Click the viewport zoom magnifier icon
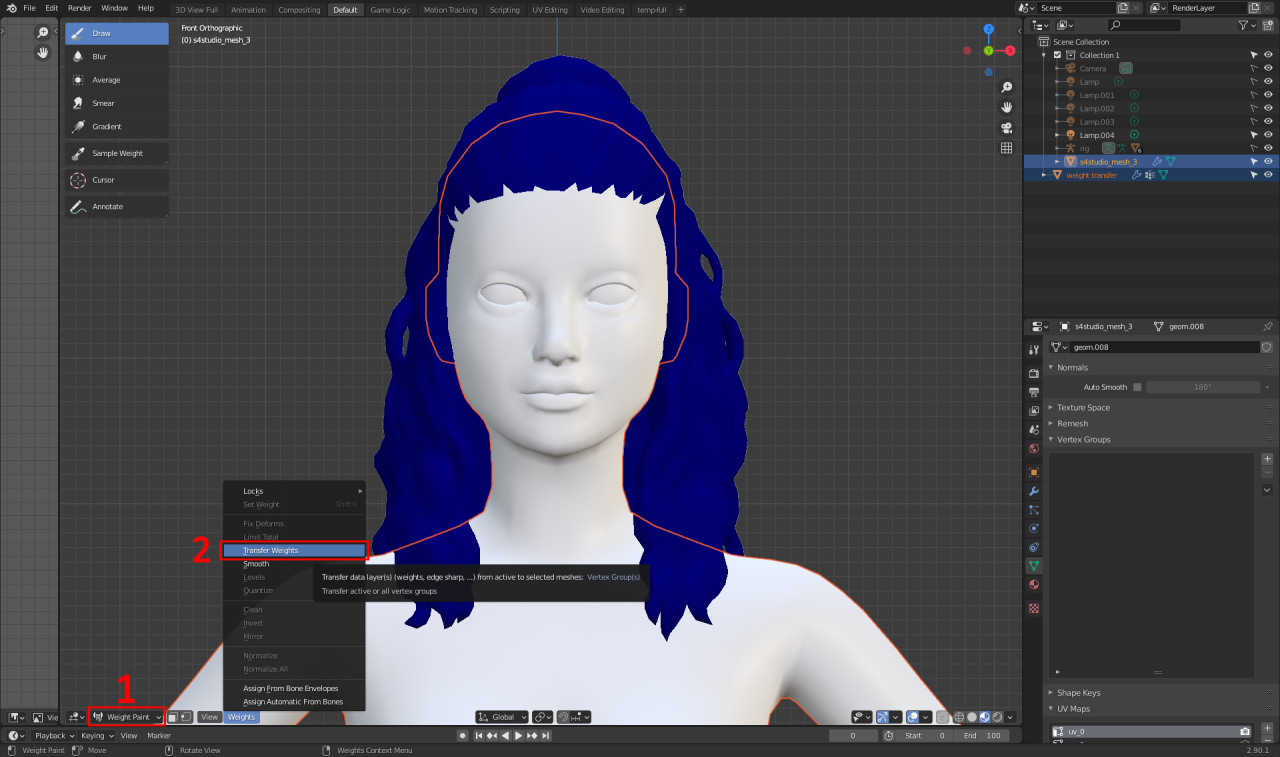The width and height of the screenshot is (1280, 757). coord(1007,87)
